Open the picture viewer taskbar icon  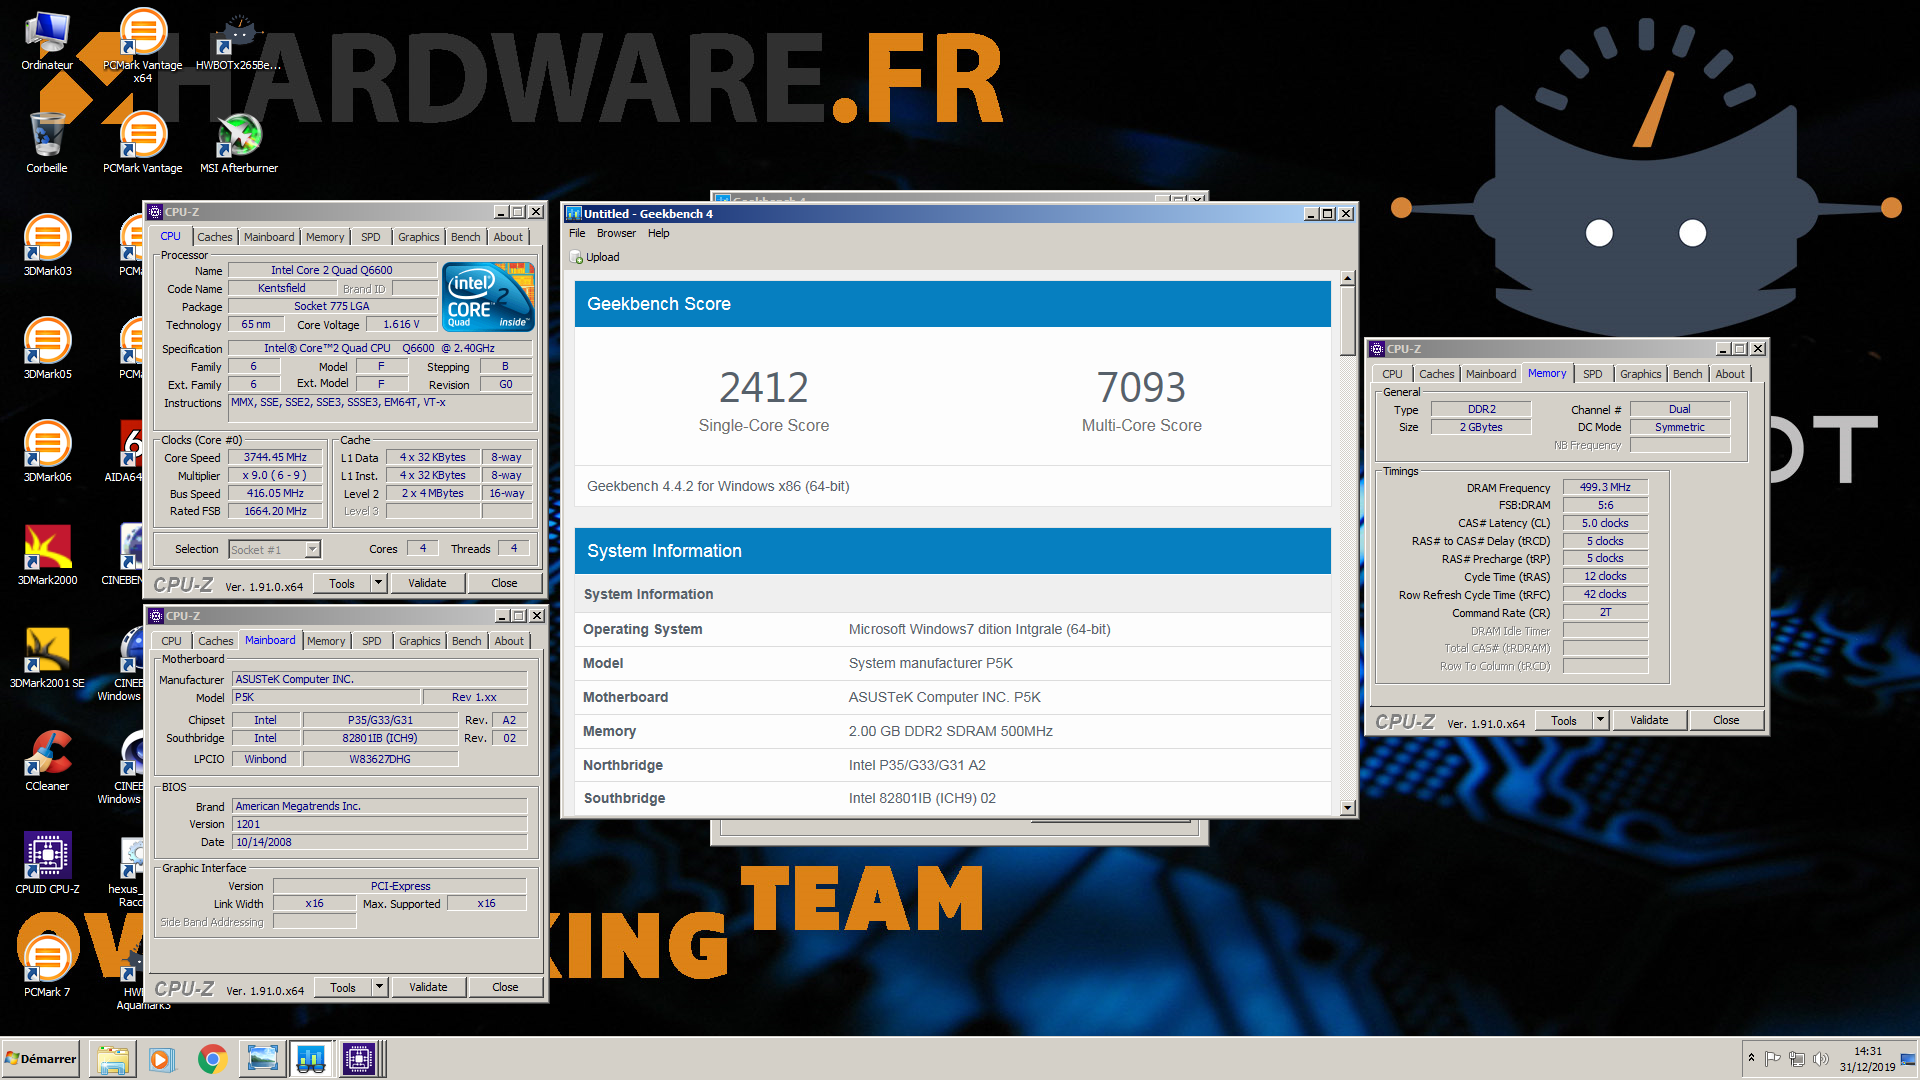(263, 1059)
